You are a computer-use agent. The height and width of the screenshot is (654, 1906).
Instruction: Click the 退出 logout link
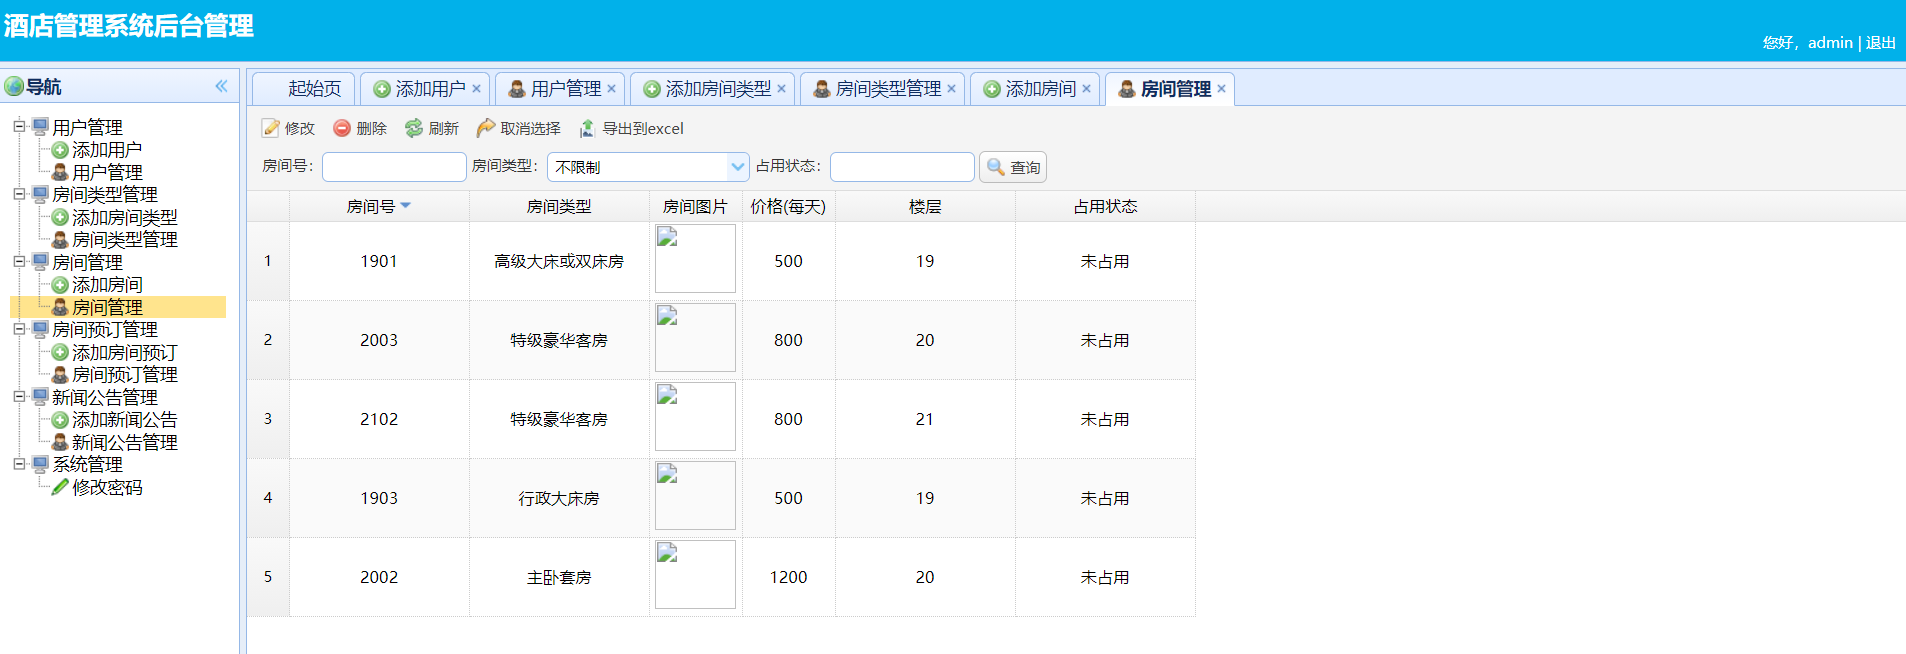[1880, 42]
